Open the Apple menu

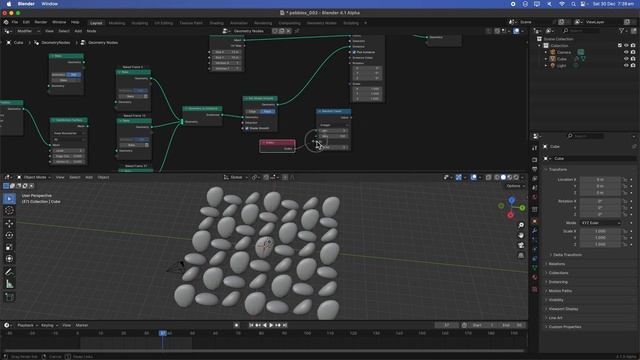[9, 4]
